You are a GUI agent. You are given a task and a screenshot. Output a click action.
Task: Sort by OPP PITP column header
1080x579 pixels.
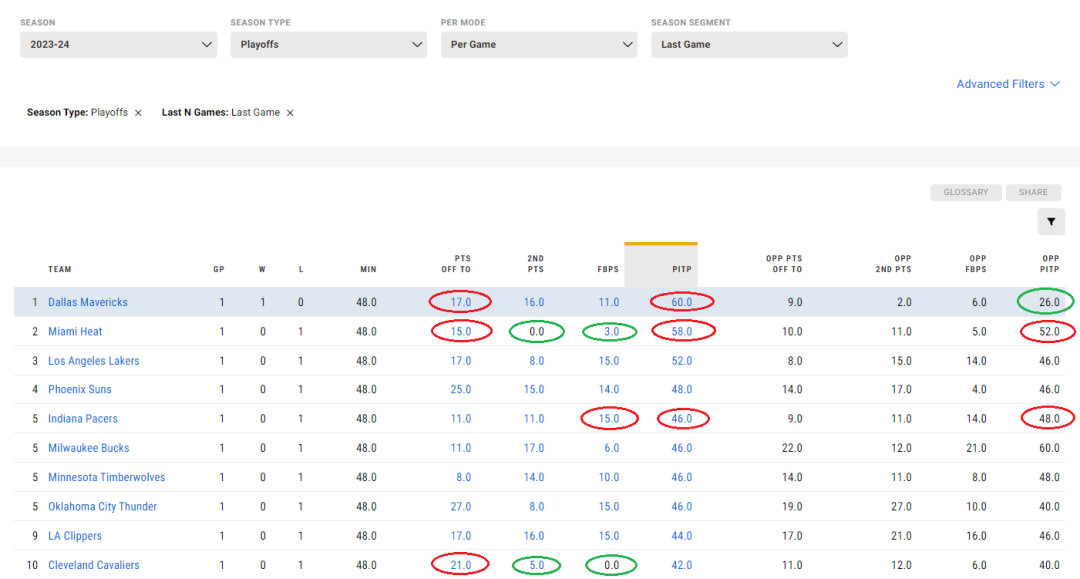[1049, 264]
